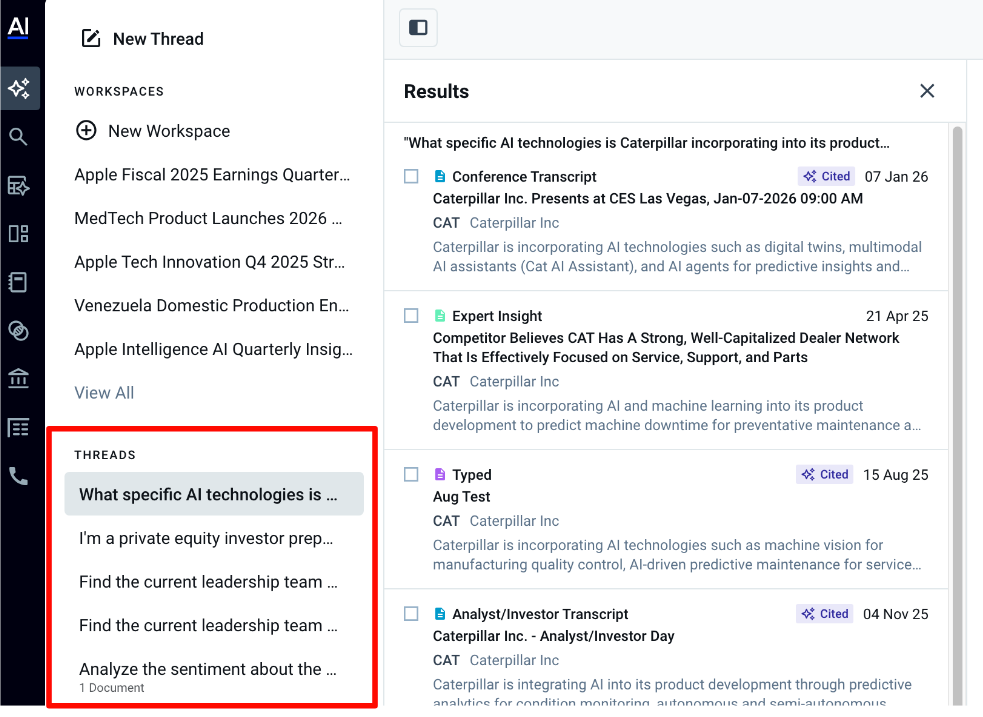
Task: Open the phone calls sidebar icon
Action: [18, 476]
